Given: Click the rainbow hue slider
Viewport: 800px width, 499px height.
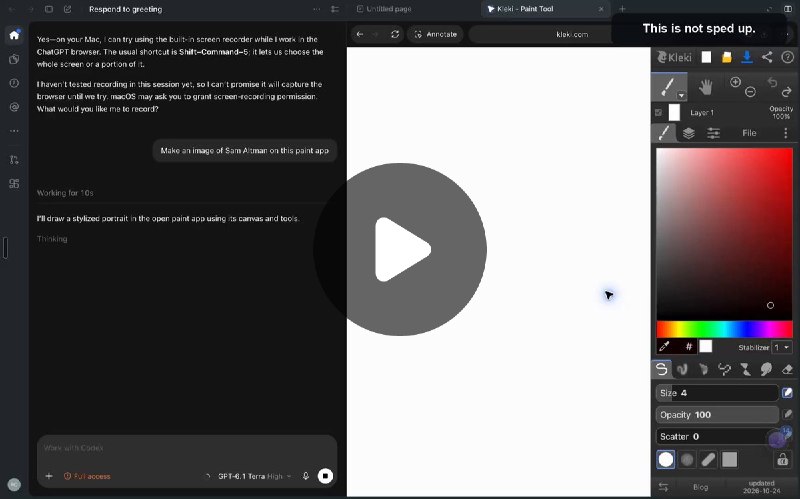Looking at the screenshot, I should (x=724, y=329).
